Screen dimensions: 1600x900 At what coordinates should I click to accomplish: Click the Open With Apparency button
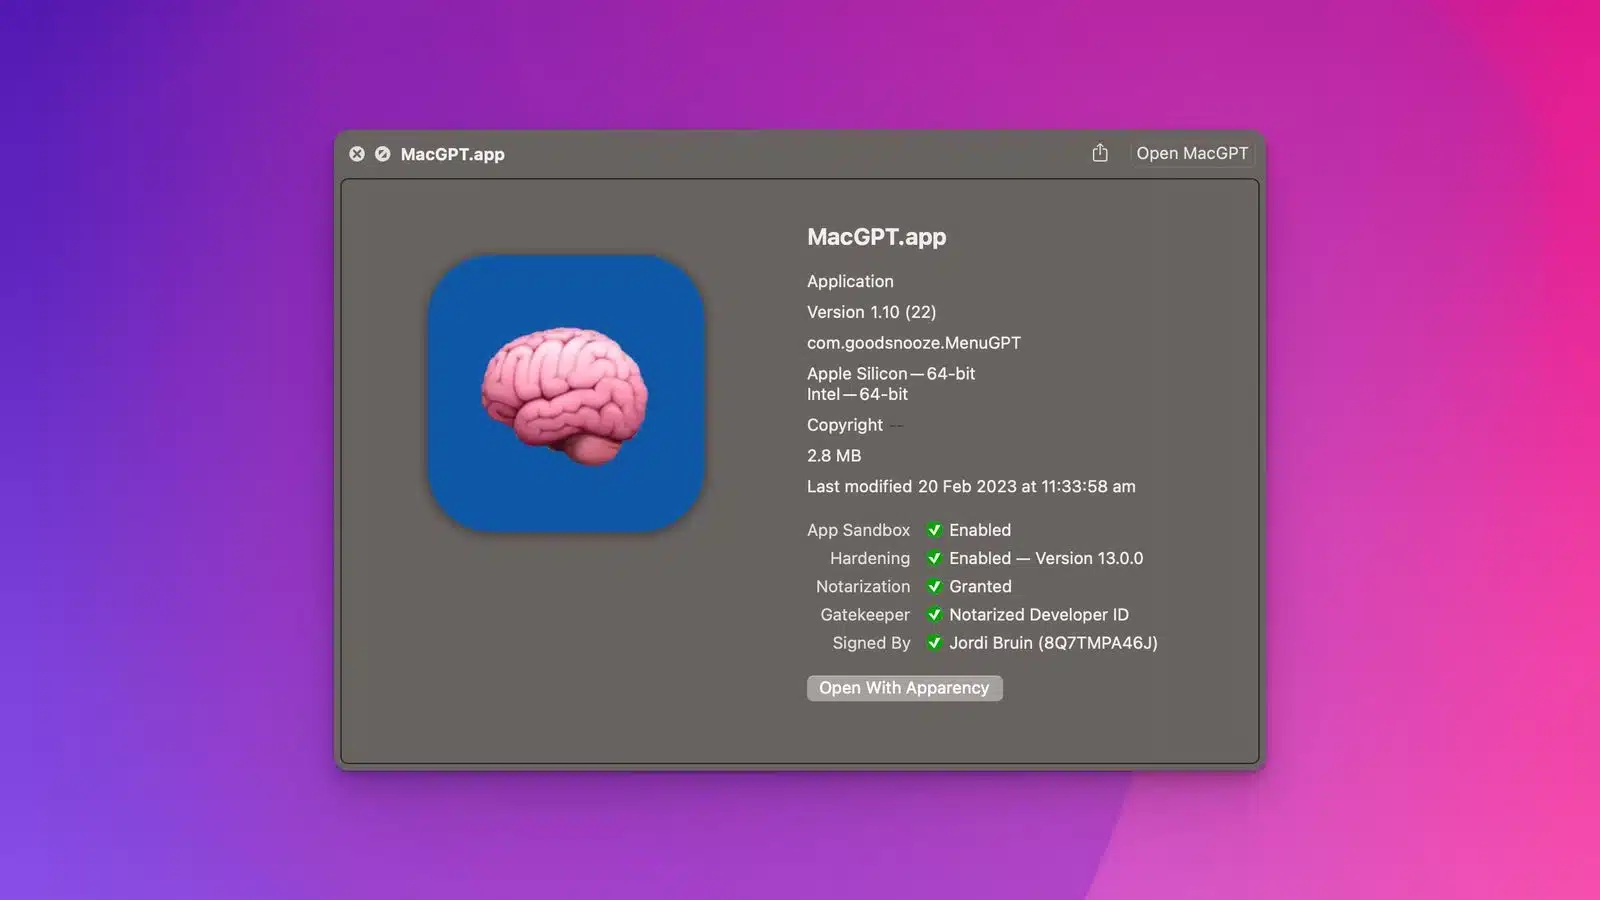pos(904,688)
